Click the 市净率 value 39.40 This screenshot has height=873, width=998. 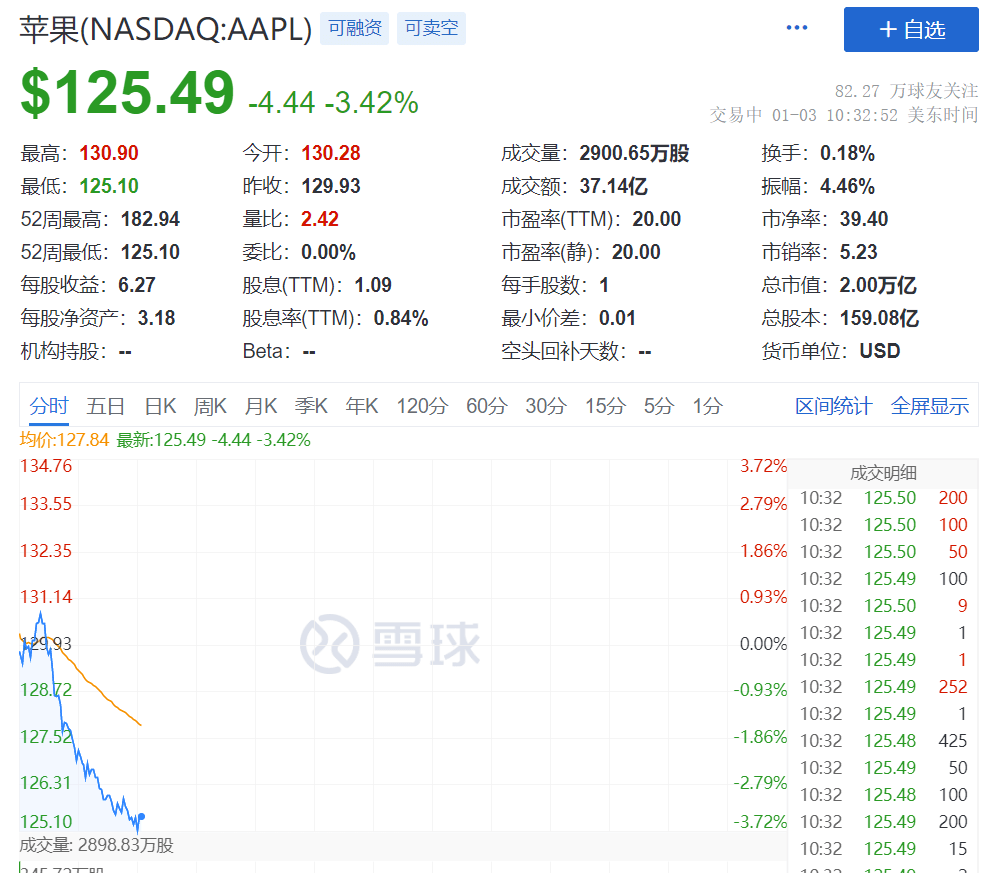(x=864, y=220)
